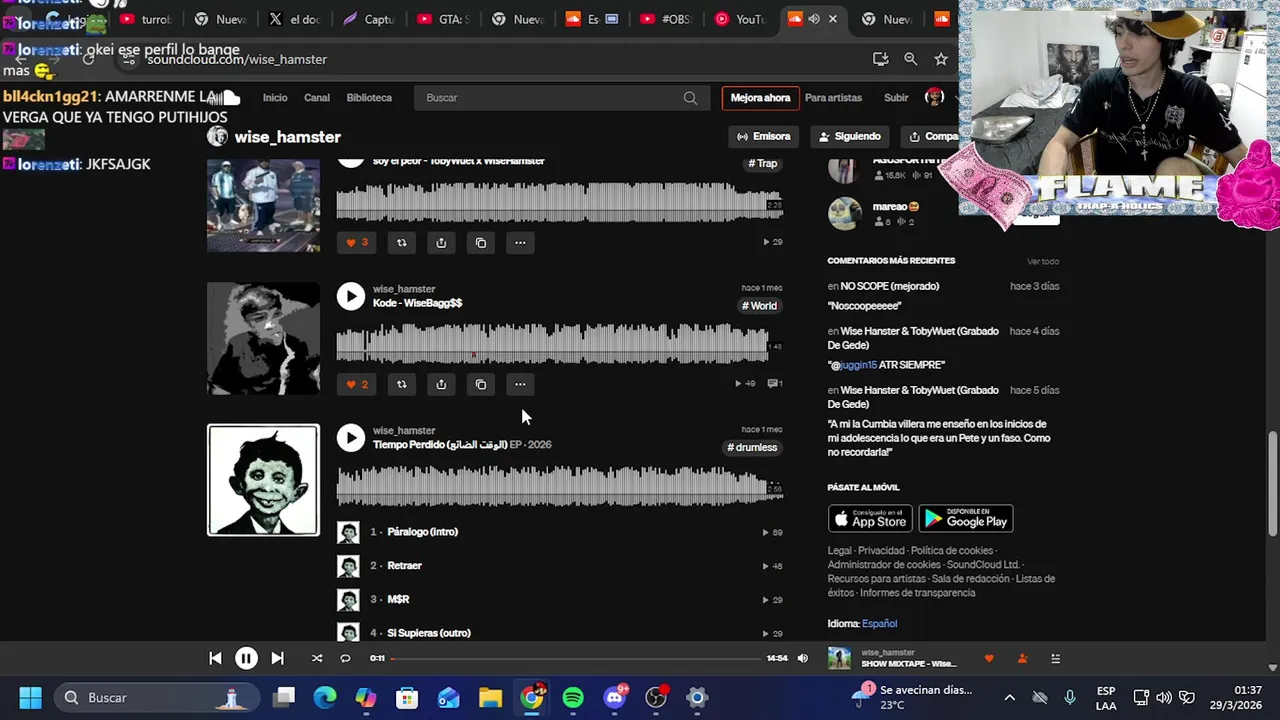The image size is (1280, 720).
Task: Repost the Kode - WiseBagg$$ track
Action: (401, 384)
